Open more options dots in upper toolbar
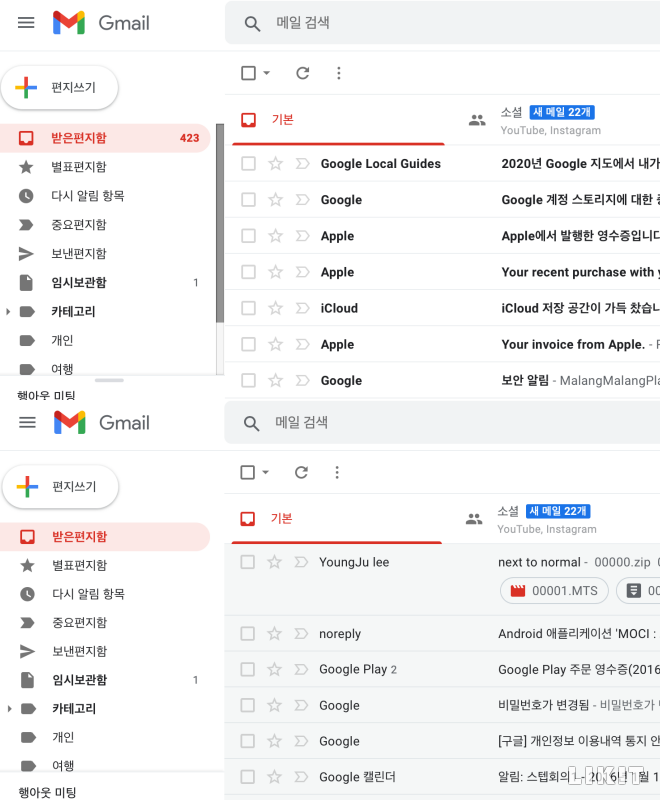Viewport: 660px width, 800px height. pyautogui.click(x=339, y=73)
